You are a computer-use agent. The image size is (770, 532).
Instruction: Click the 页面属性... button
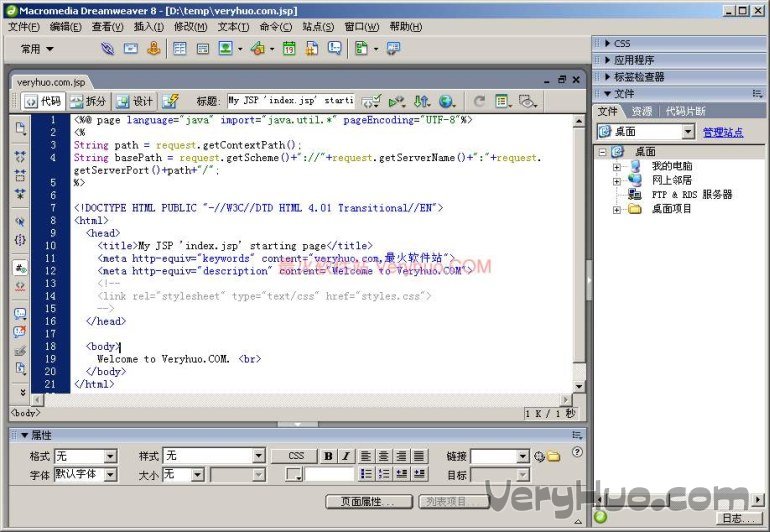click(368, 502)
